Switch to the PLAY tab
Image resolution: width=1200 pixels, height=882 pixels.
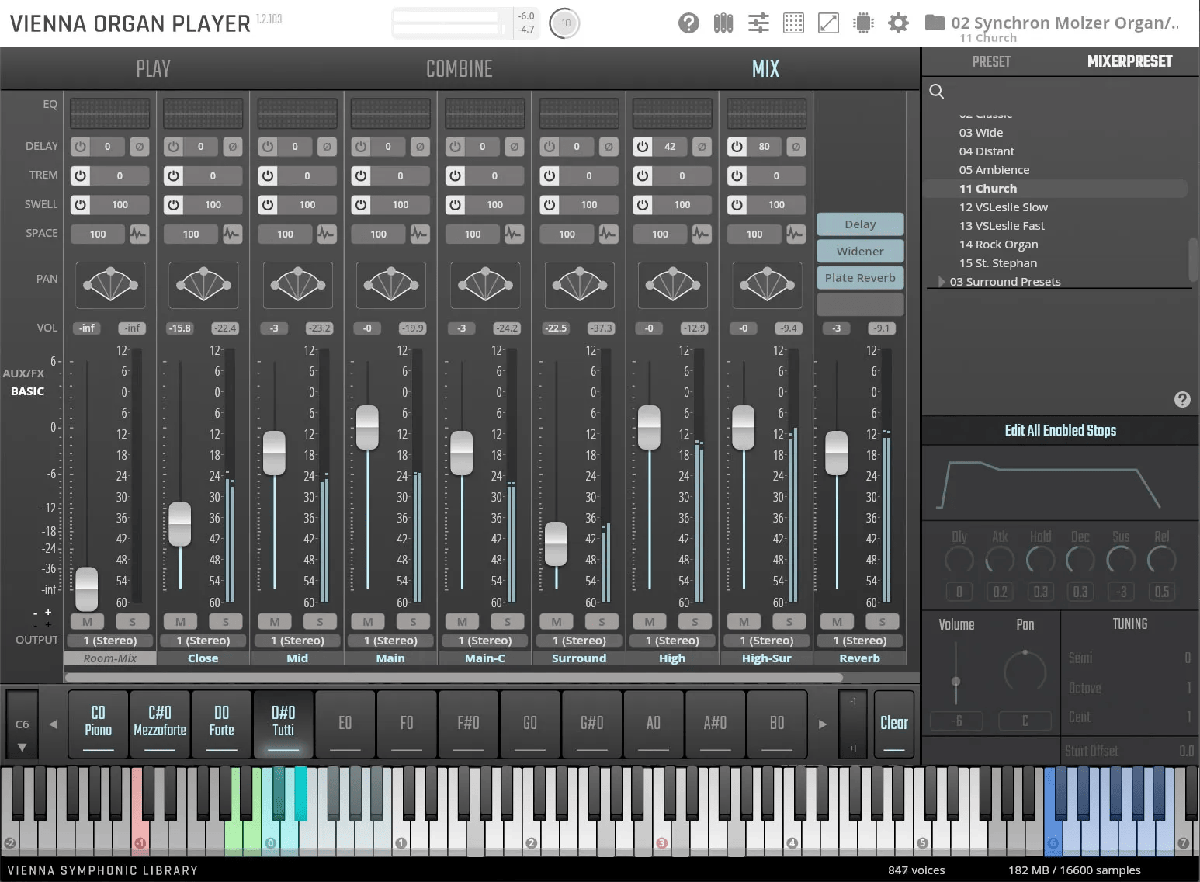[153, 69]
